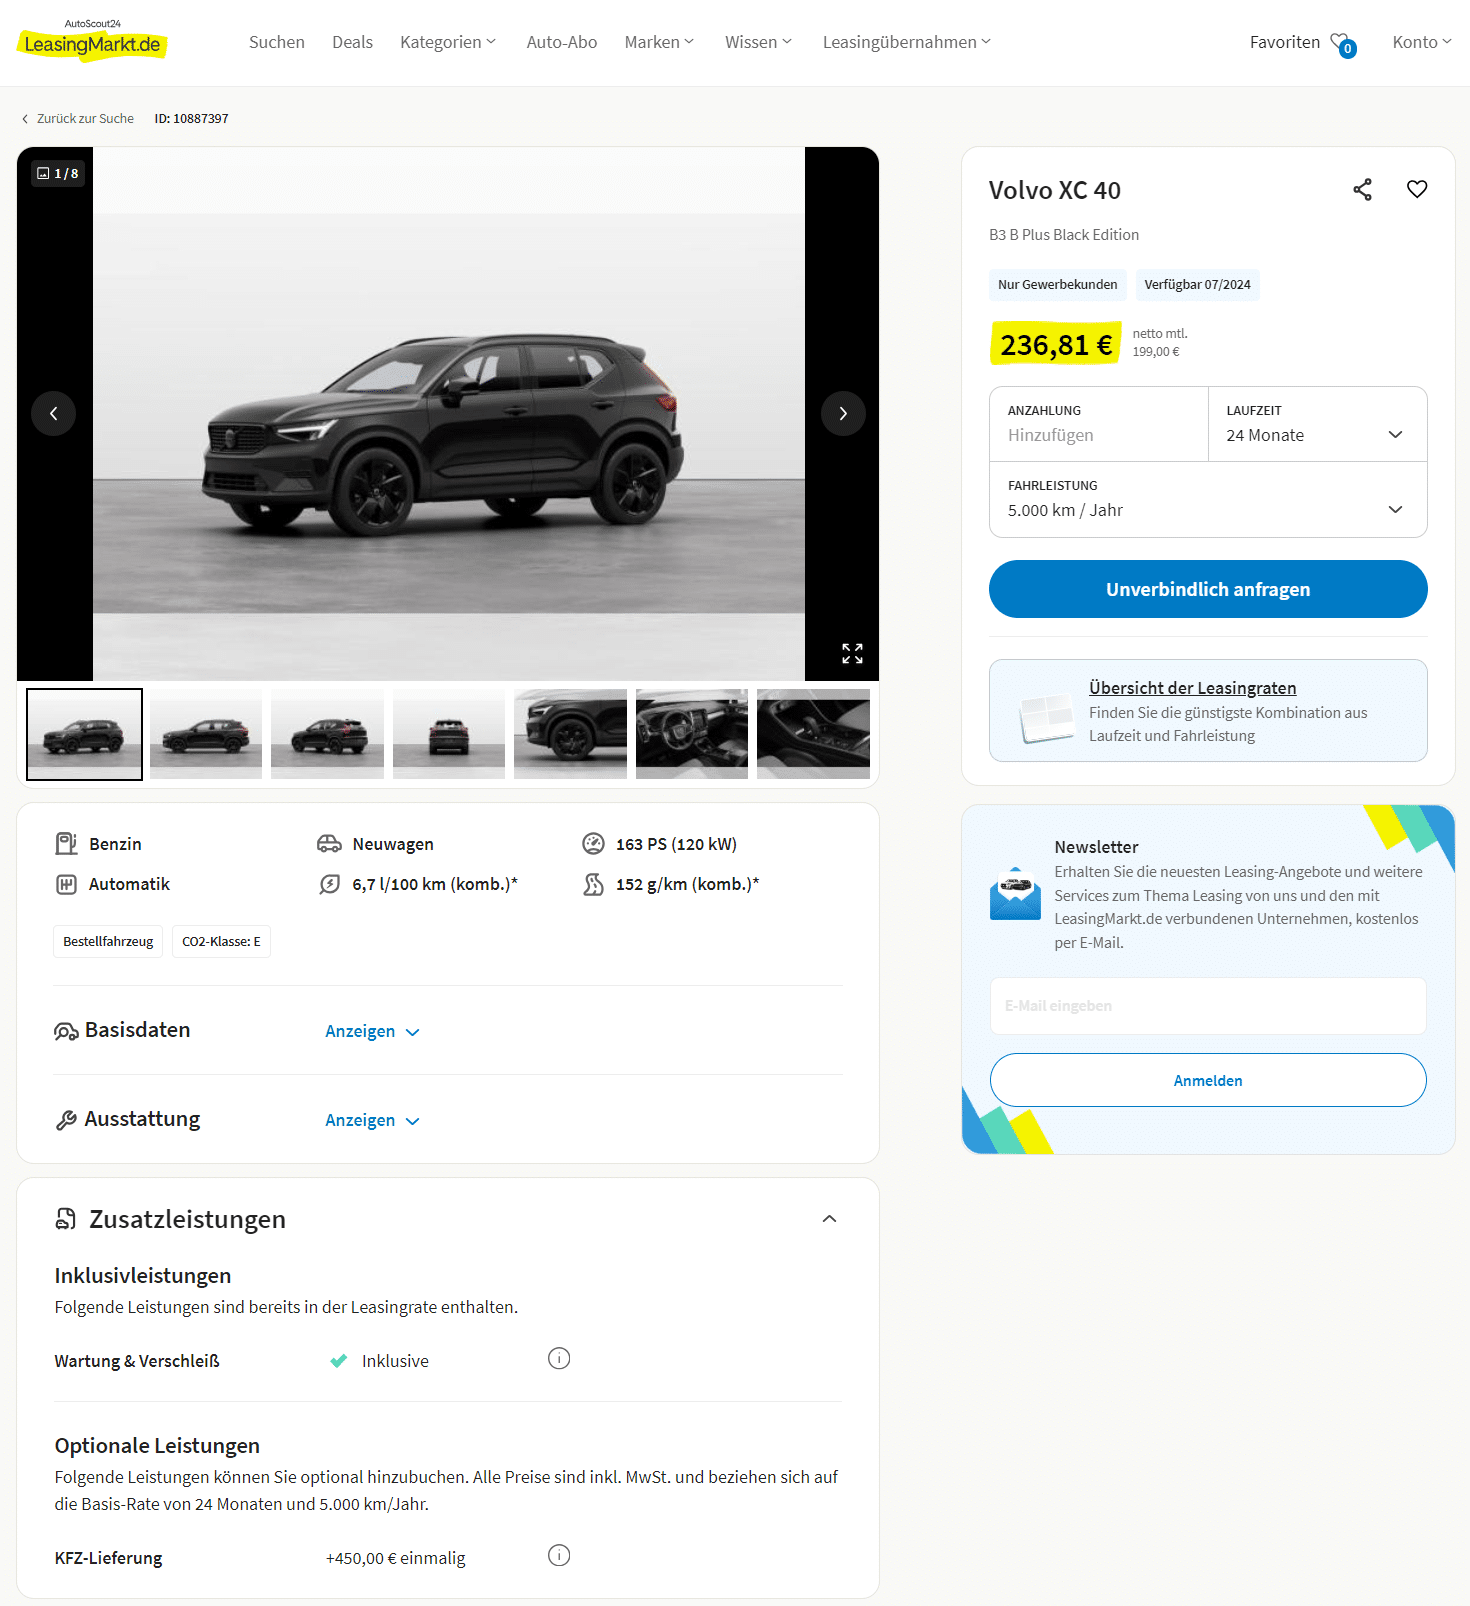Viewport: 1470px width, 1606px height.
Task: Open the Leasingübernahmen menu
Action: 907,42
